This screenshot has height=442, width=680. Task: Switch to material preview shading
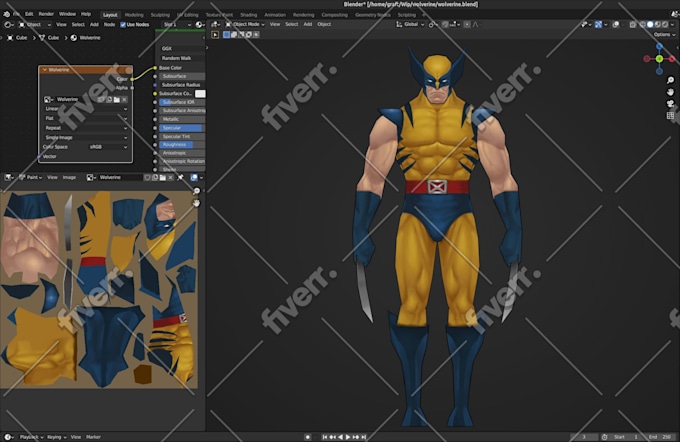pos(657,25)
